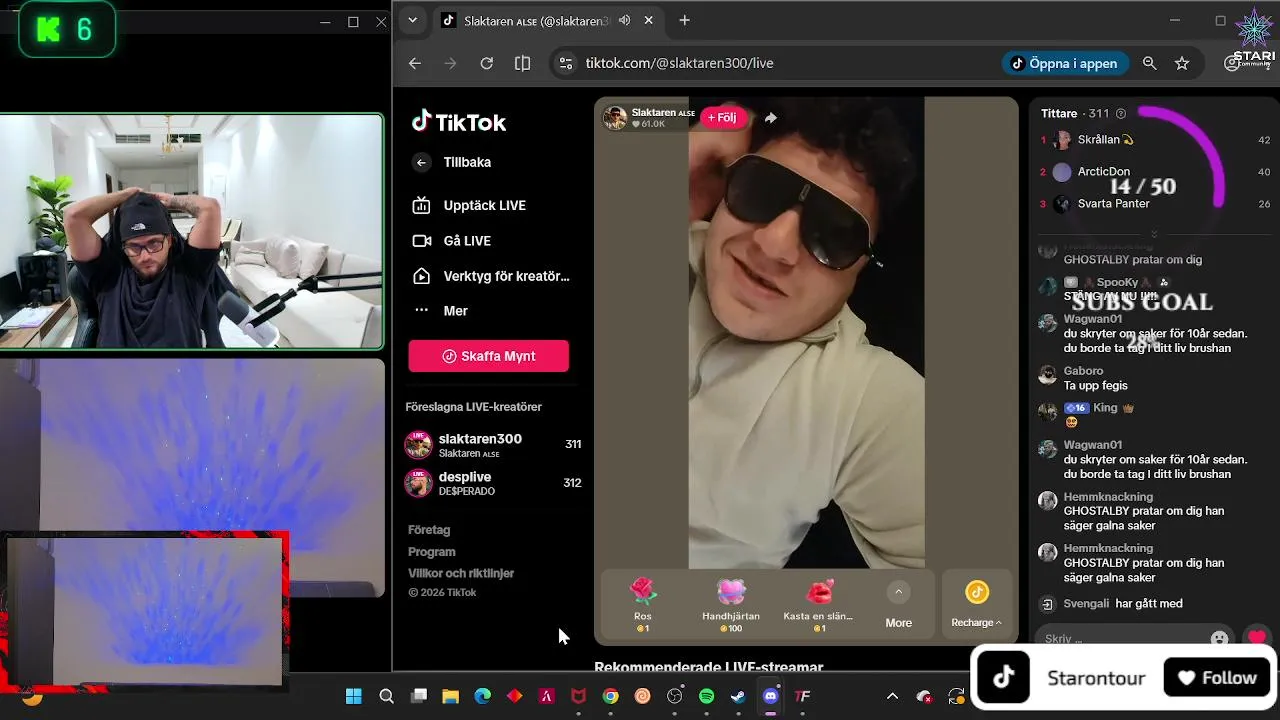
Task: Switch to Discord on taskbar
Action: coord(771,696)
